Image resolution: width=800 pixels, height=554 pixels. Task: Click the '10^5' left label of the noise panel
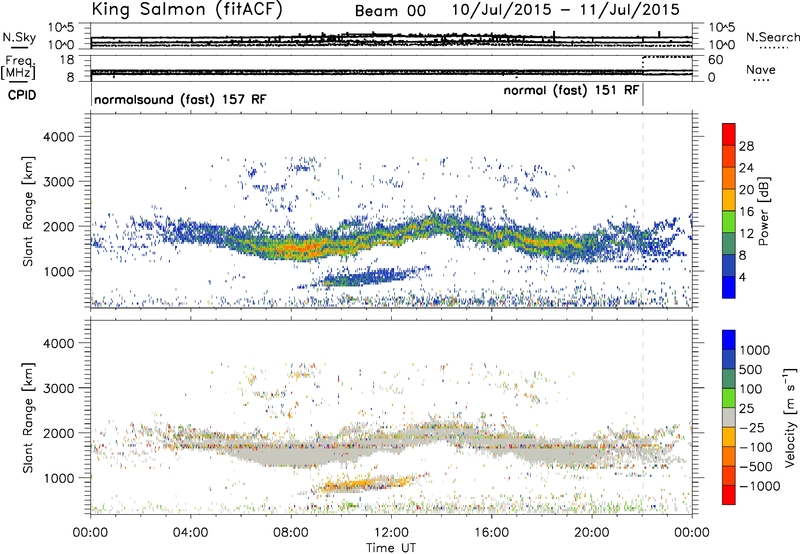[61, 28]
